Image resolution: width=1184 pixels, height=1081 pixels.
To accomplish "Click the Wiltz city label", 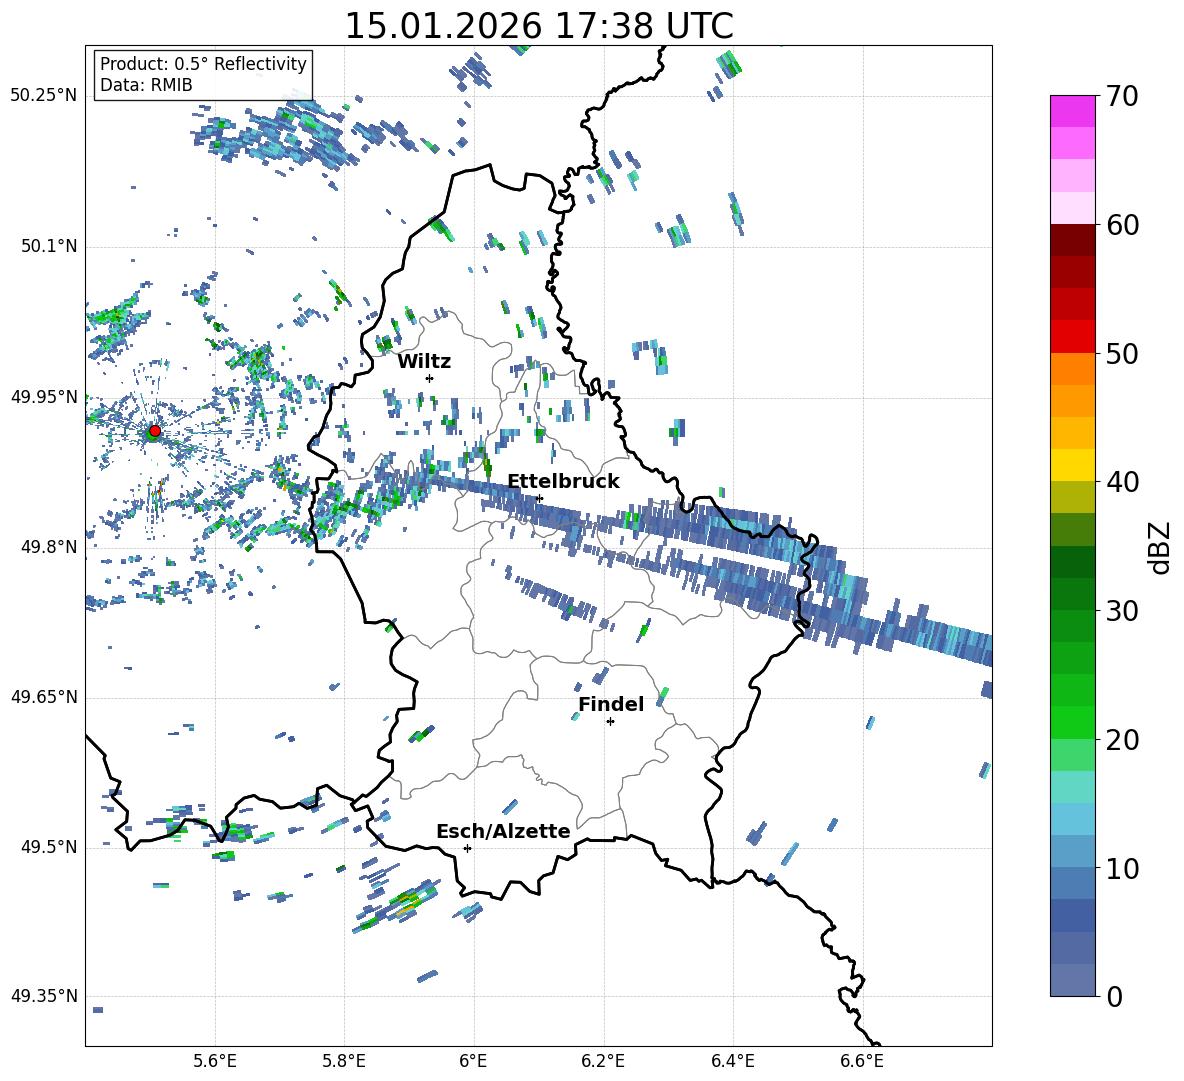I will (x=424, y=362).
